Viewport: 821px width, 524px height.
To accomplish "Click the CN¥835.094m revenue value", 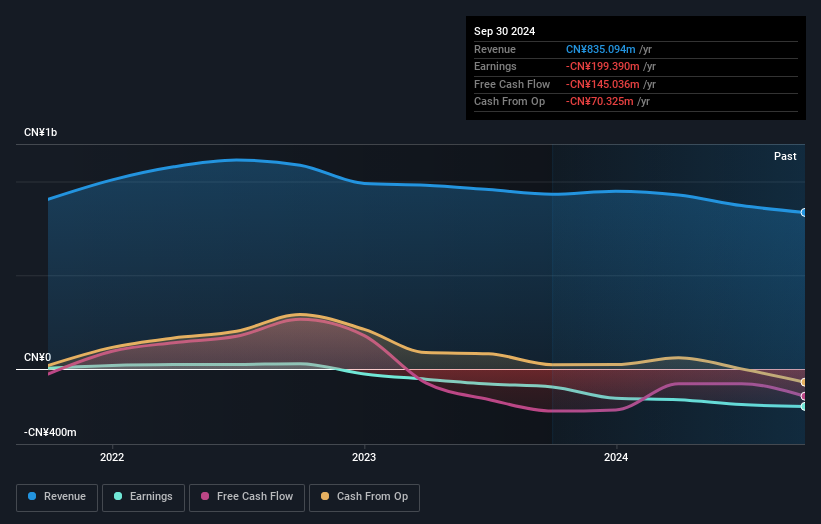I will point(601,49).
